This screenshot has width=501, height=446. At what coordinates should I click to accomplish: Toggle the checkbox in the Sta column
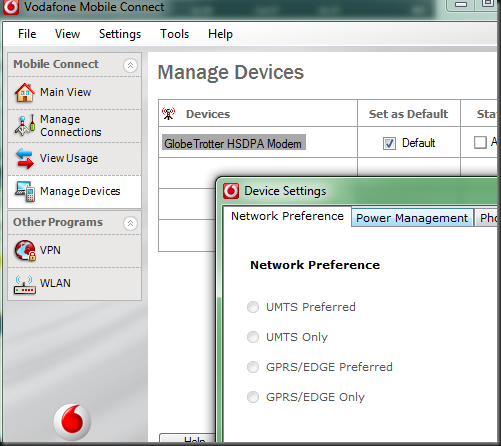click(480, 142)
